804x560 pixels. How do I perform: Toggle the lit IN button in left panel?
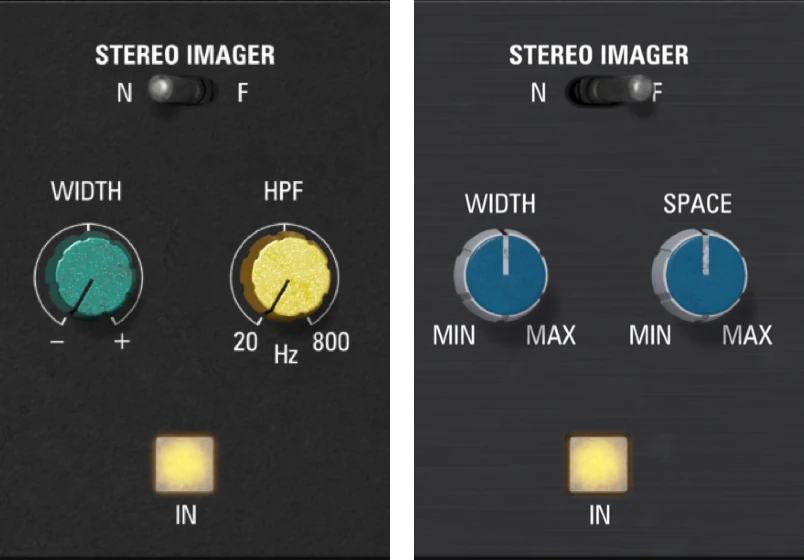[185, 465]
